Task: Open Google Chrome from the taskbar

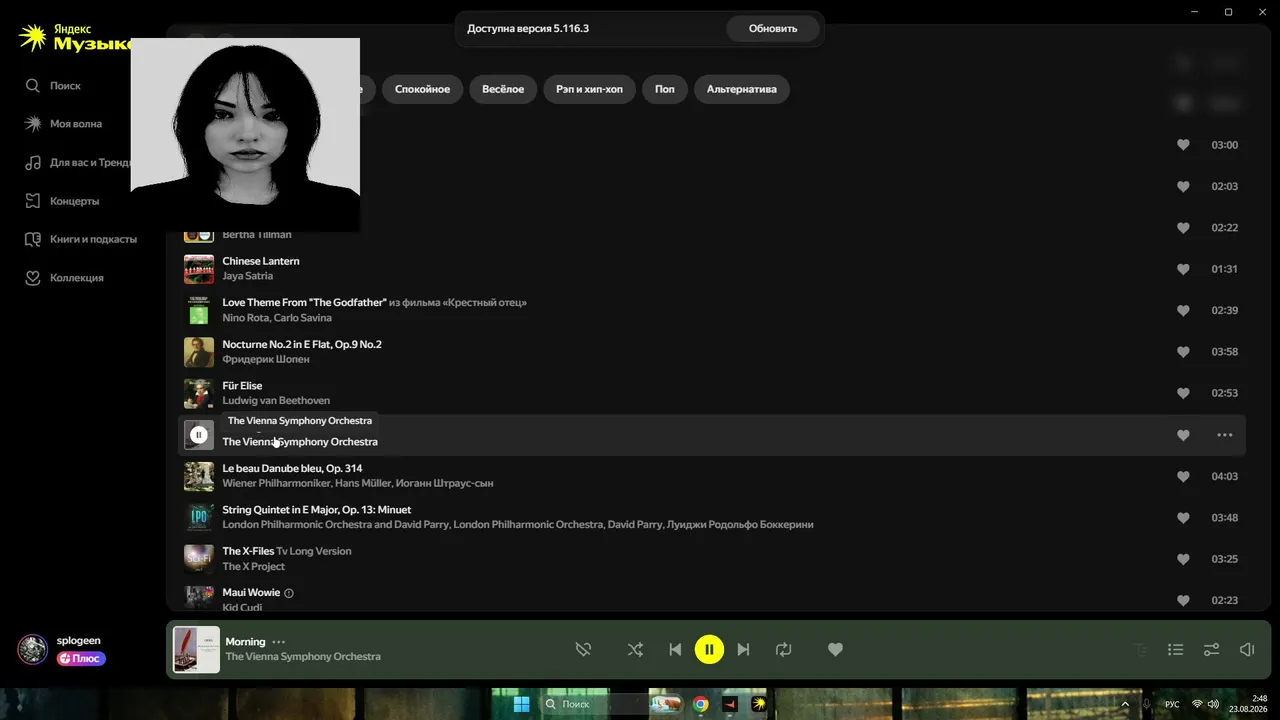Action: coord(701,704)
